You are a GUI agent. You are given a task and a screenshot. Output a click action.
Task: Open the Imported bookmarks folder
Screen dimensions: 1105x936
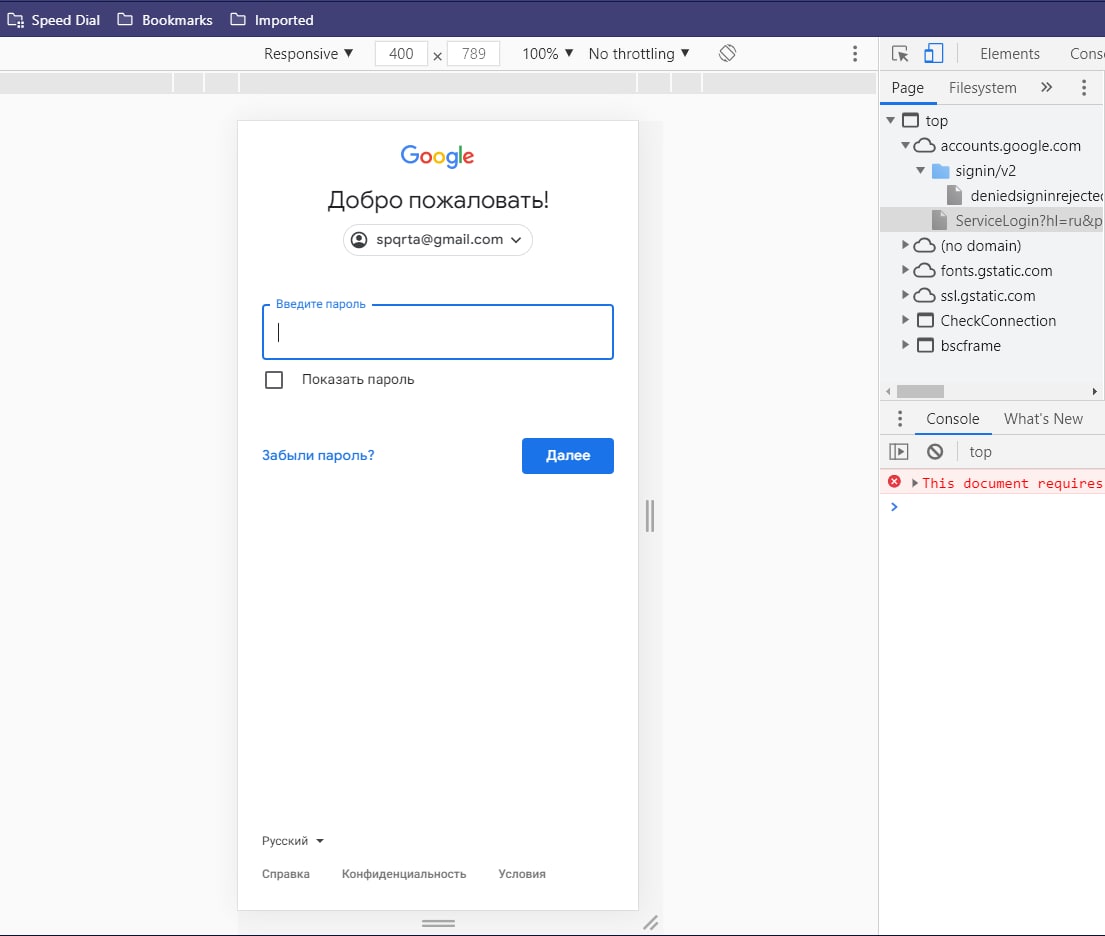click(x=272, y=20)
